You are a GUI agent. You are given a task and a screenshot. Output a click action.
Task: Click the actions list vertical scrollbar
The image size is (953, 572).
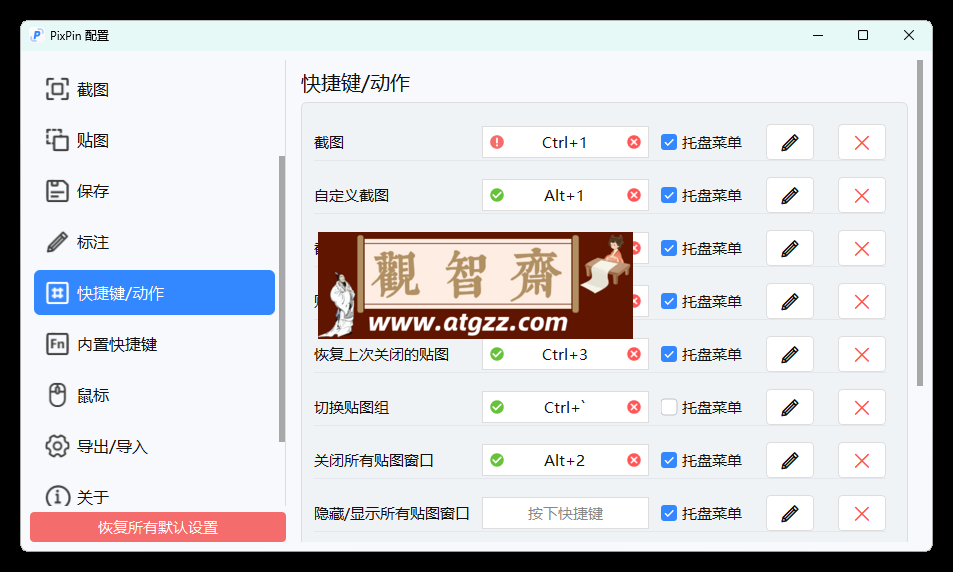pyautogui.click(x=920, y=222)
